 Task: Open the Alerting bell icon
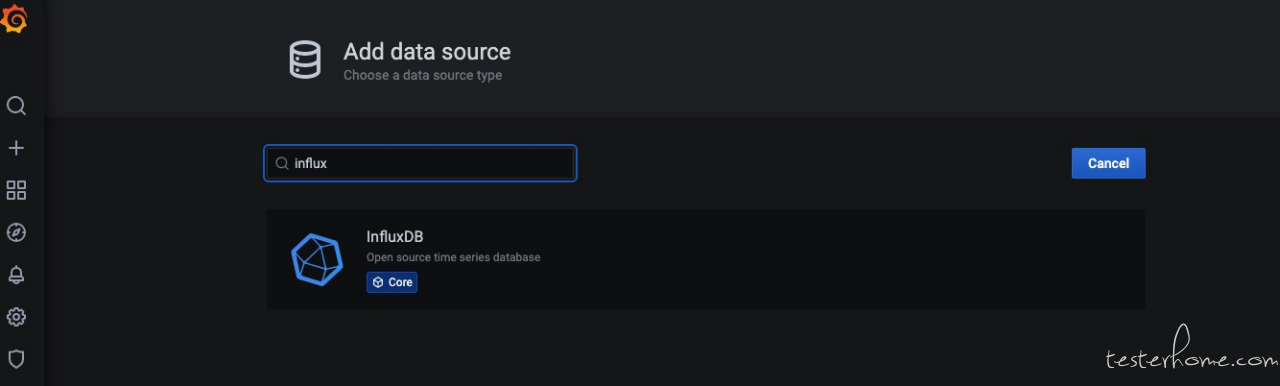click(16, 274)
